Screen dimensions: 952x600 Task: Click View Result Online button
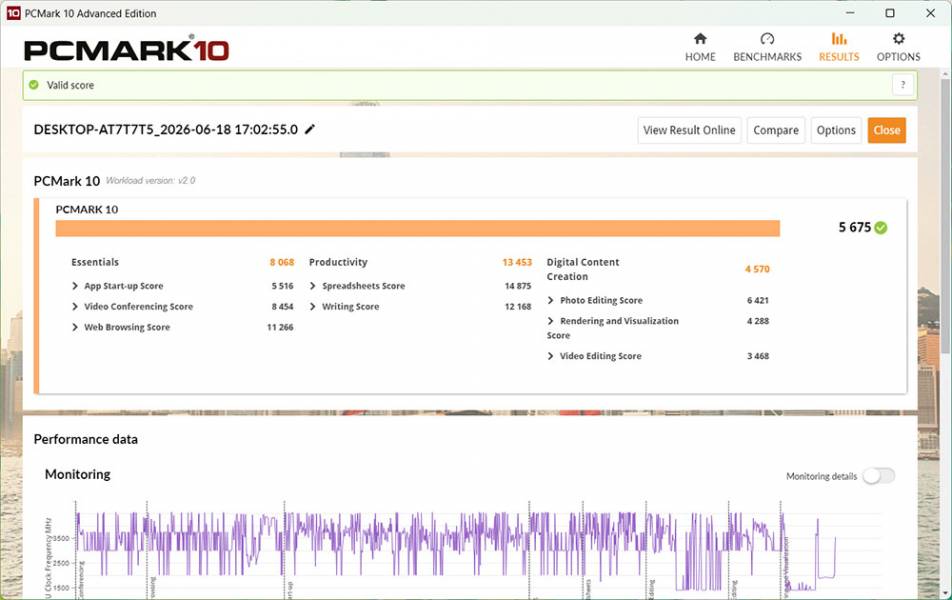(x=689, y=130)
